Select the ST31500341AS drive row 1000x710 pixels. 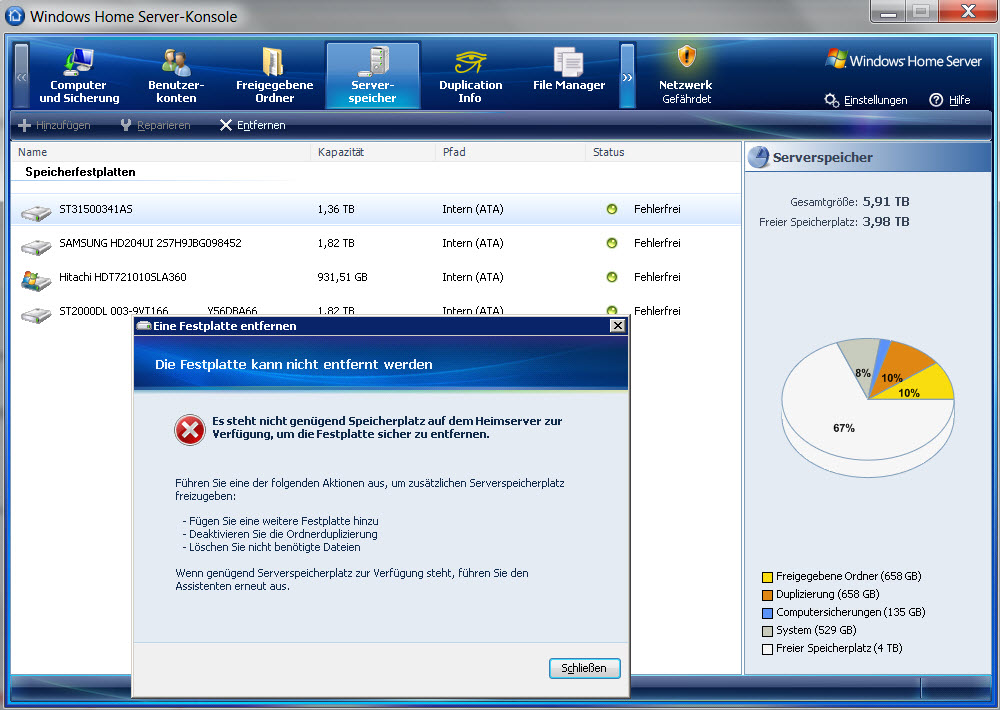point(376,209)
